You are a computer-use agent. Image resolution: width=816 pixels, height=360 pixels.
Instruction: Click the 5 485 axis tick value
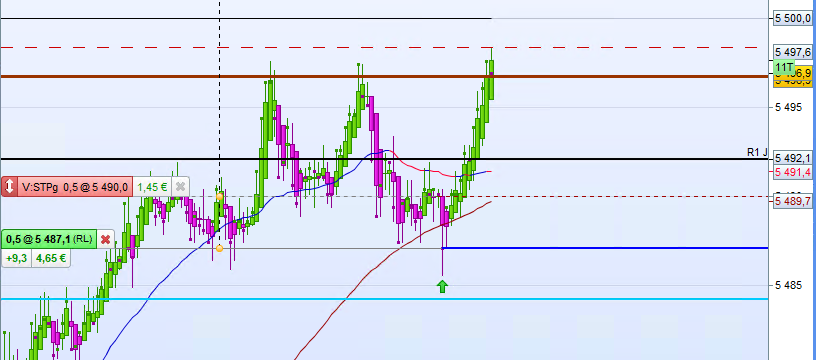click(787, 286)
